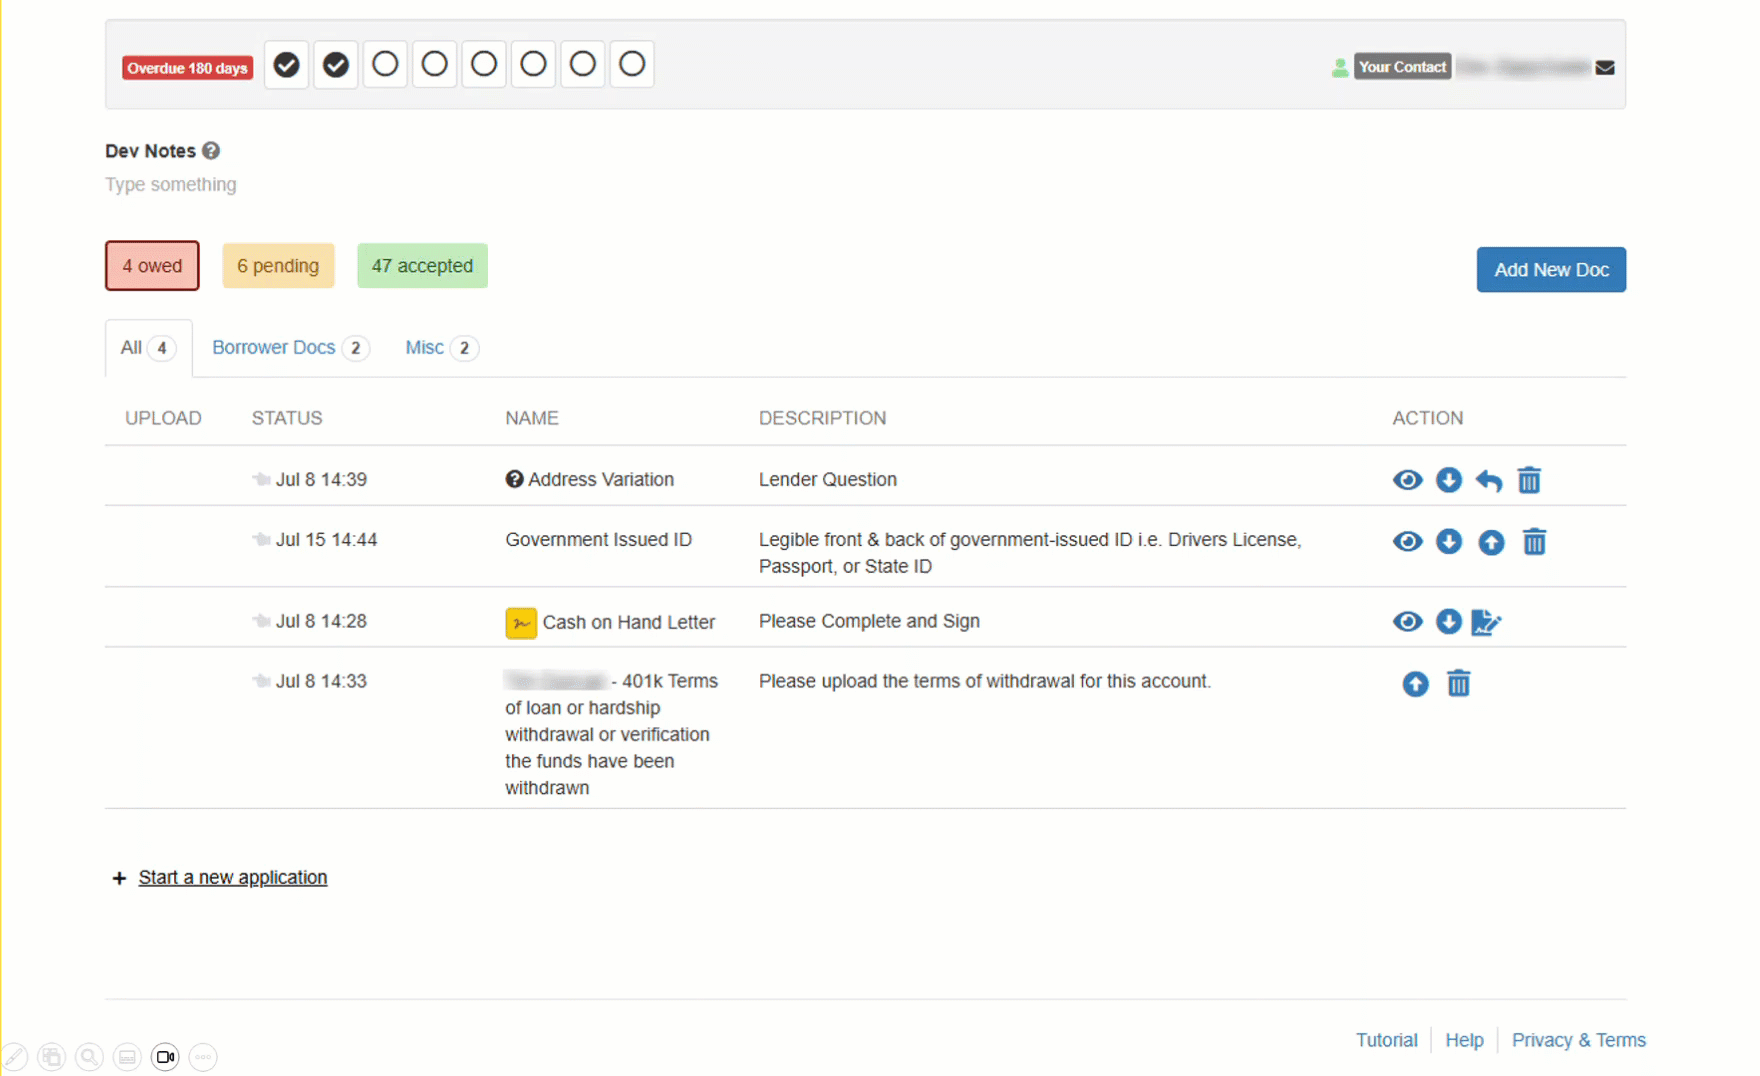Click the Add New Doc button

click(1551, 270)
